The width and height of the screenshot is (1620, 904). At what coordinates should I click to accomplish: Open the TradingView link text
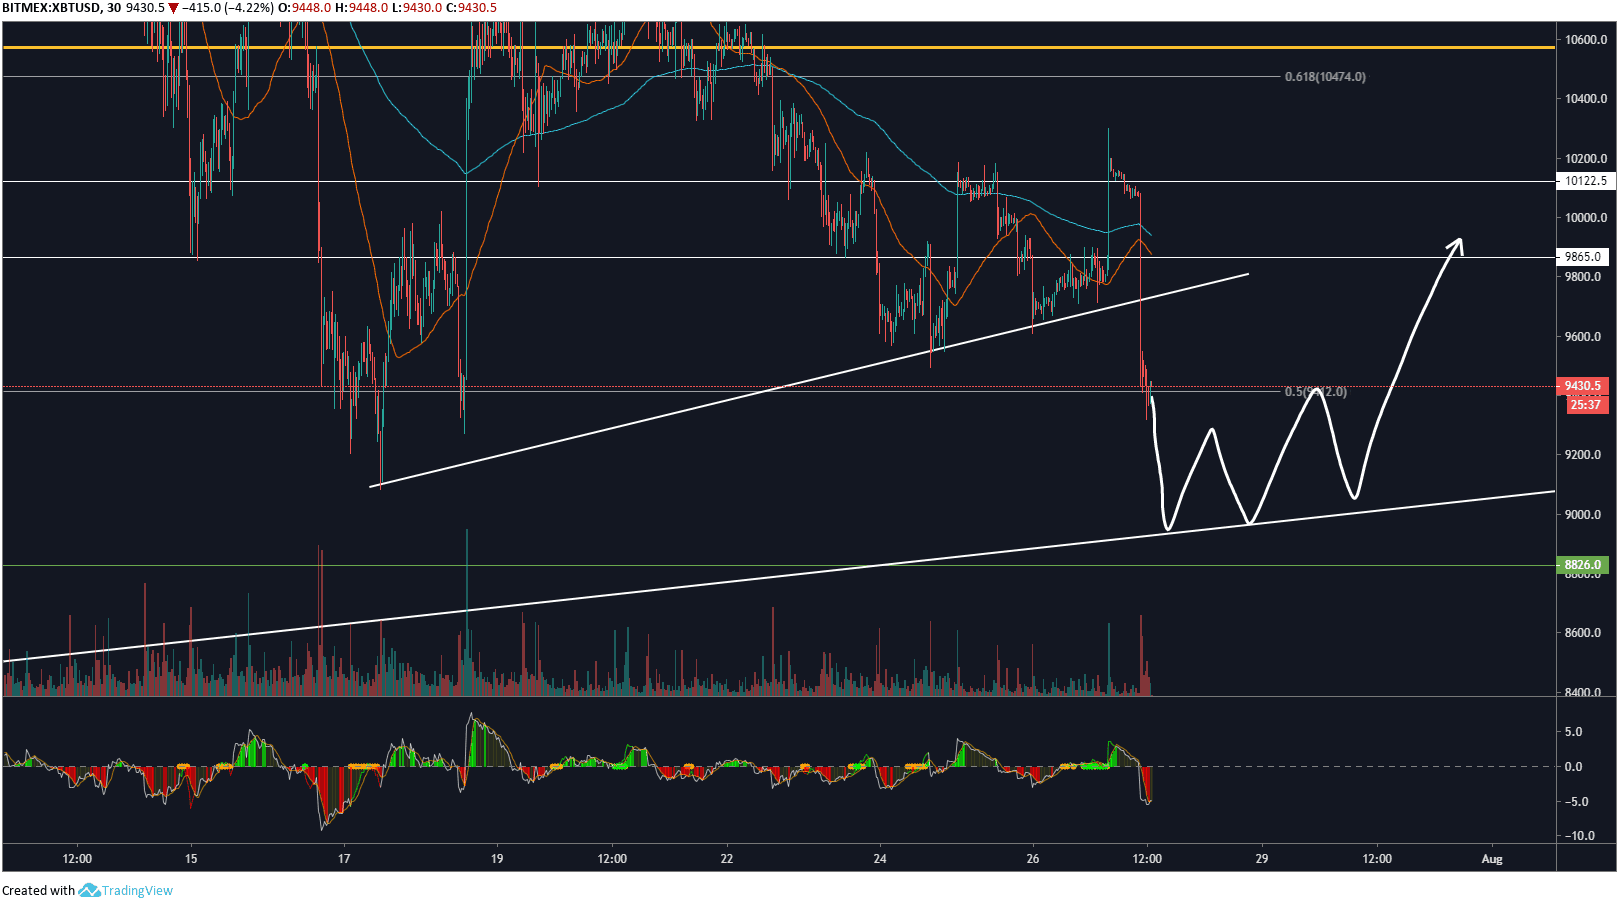(137, 890)
